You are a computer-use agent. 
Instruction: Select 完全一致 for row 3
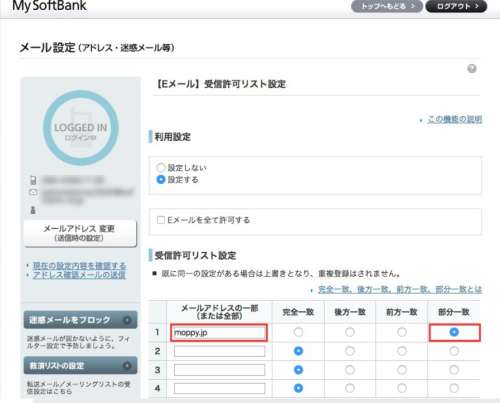pos(298,370)
